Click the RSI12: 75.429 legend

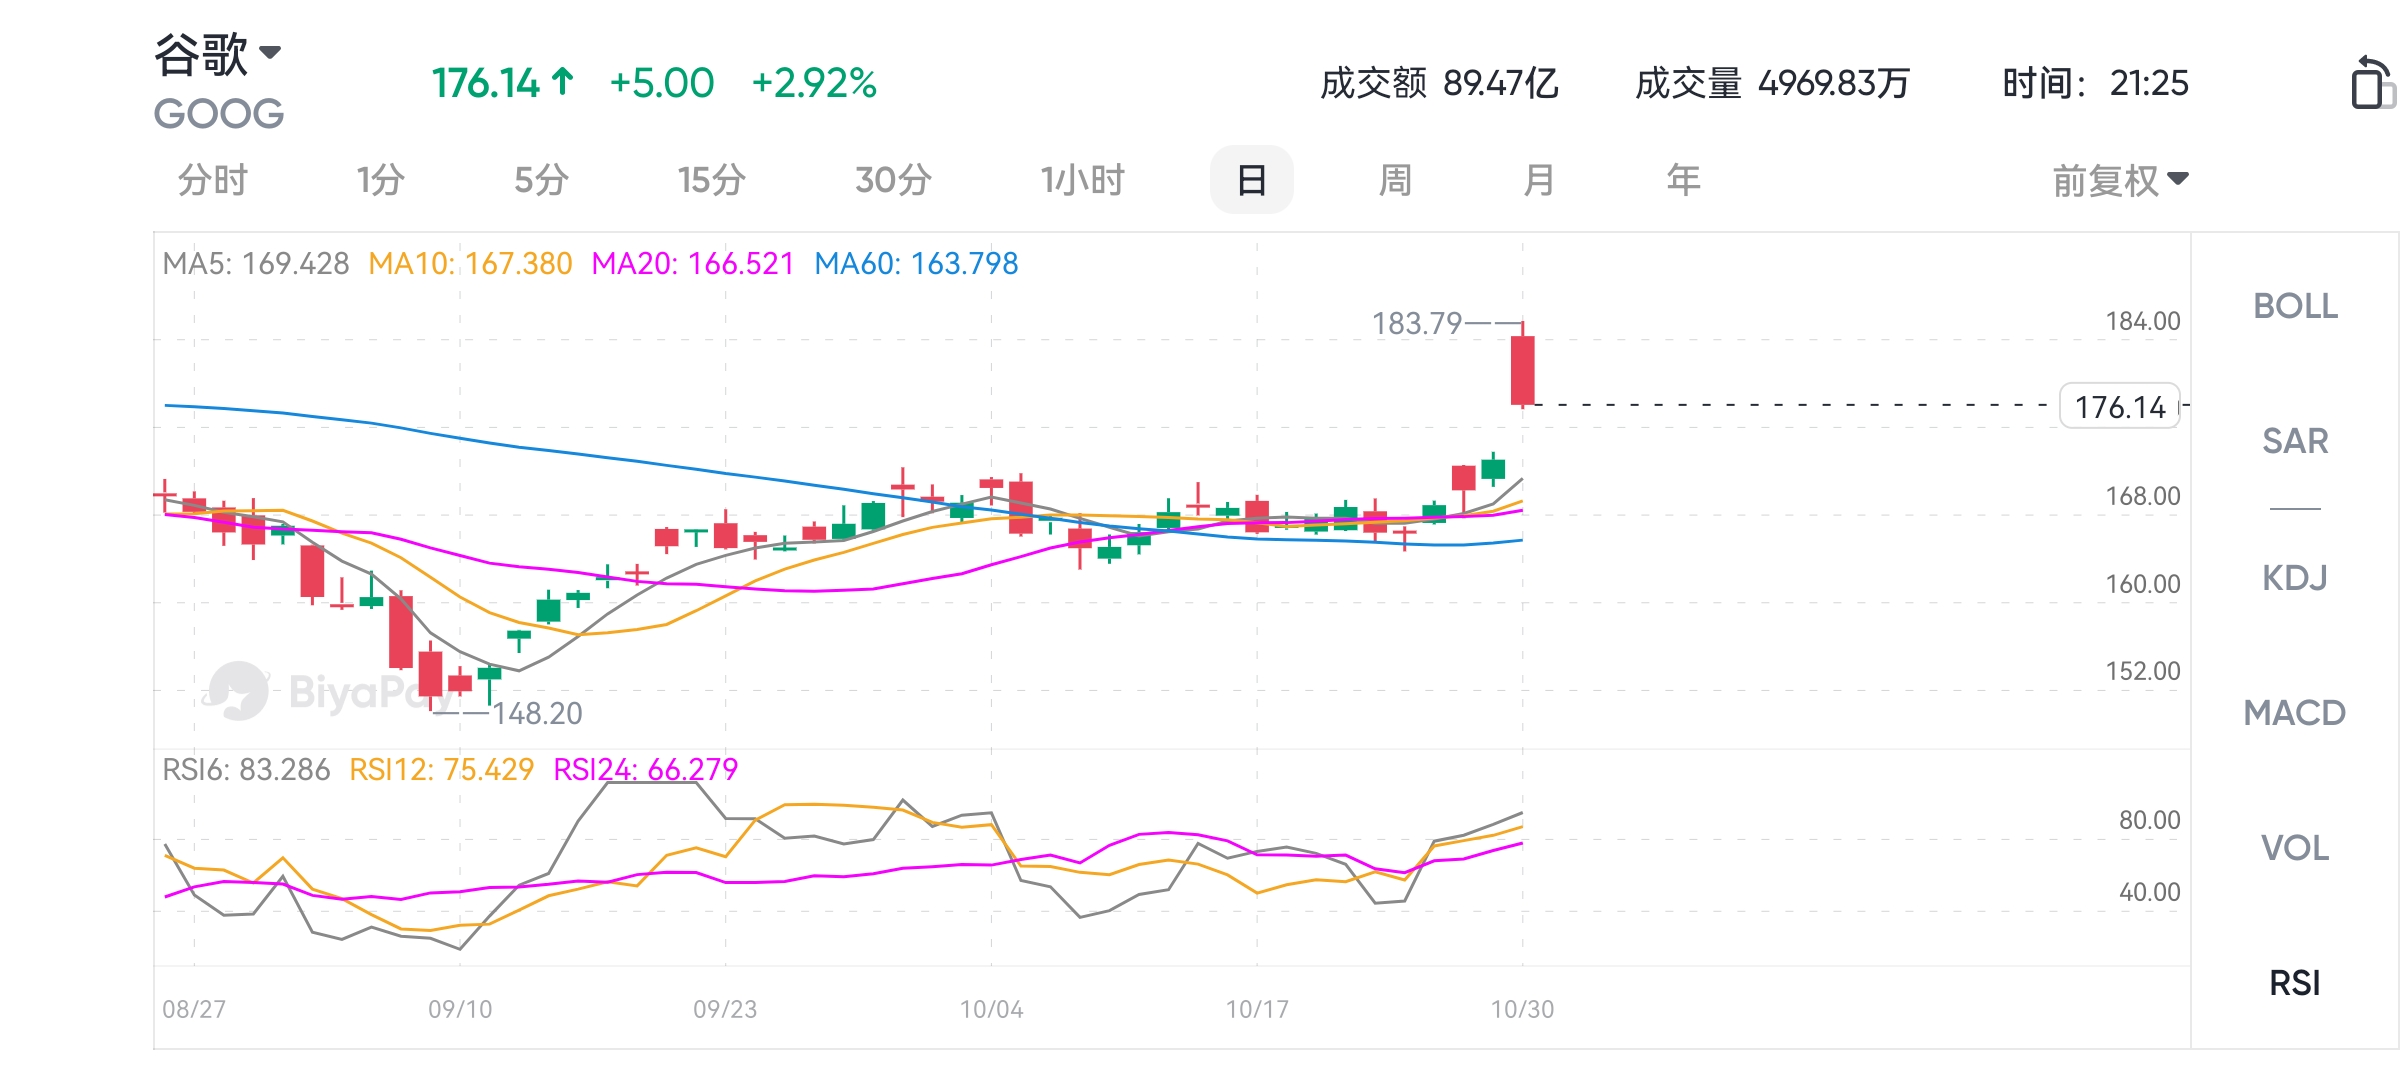(x=441, y=770)
